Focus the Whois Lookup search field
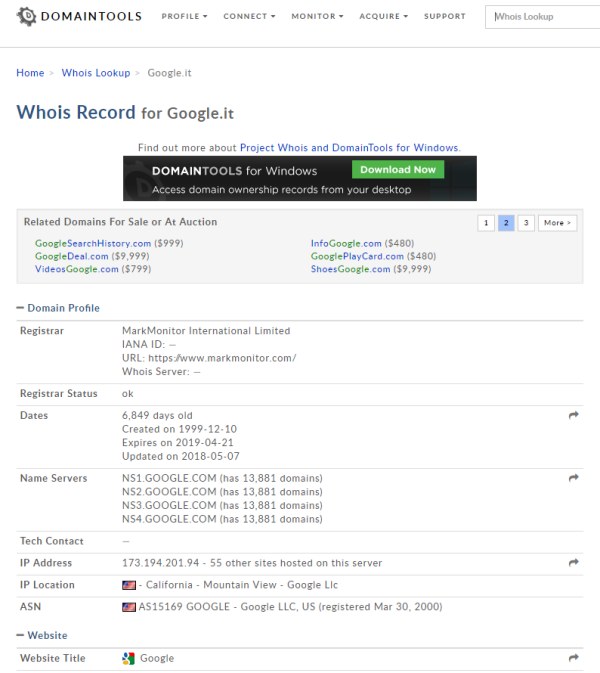Viewport: 600px width, 673px height. pos(545,17)
